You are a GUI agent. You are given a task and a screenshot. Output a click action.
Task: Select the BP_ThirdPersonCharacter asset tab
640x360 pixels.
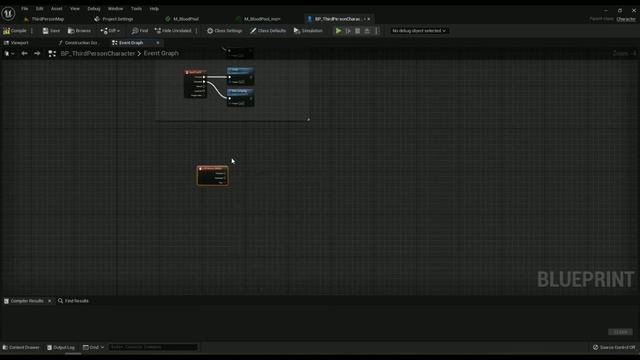click(337, 19)
